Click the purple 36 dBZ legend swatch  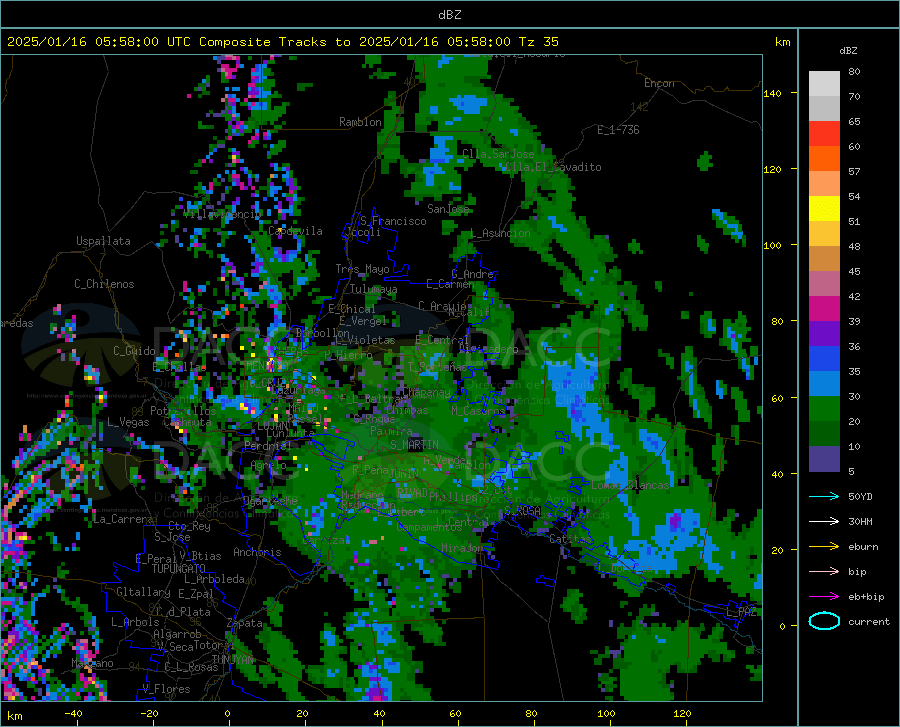click(824, 334)
